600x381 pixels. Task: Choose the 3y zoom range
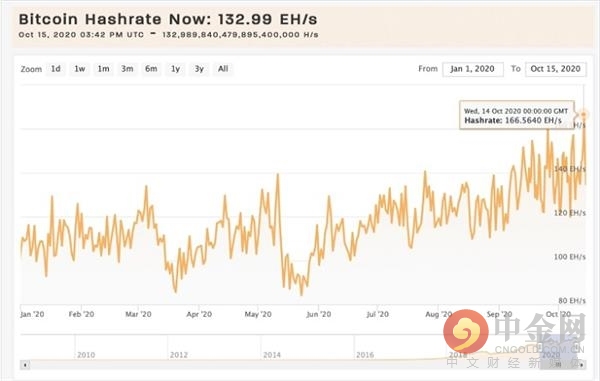[199, 69]
